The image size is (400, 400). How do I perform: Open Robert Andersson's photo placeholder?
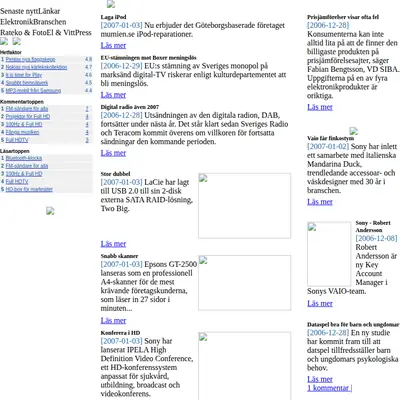tap(329, 254)
